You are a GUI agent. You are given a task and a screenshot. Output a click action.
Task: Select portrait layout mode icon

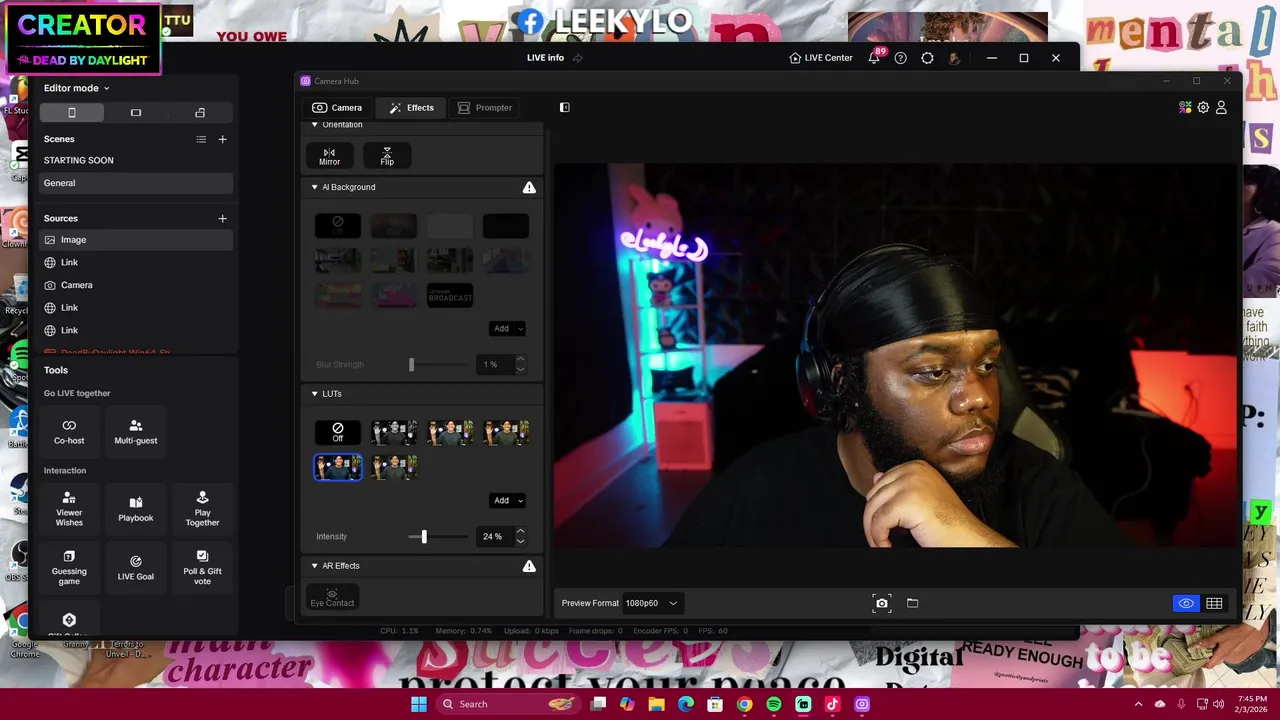coord(72,113)
